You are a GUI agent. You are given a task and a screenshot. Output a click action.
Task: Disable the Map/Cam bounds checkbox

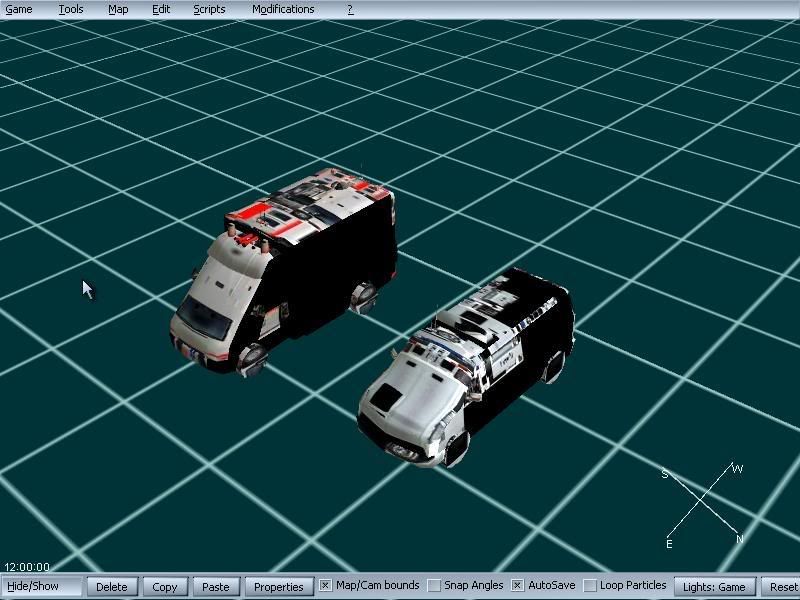325,586
